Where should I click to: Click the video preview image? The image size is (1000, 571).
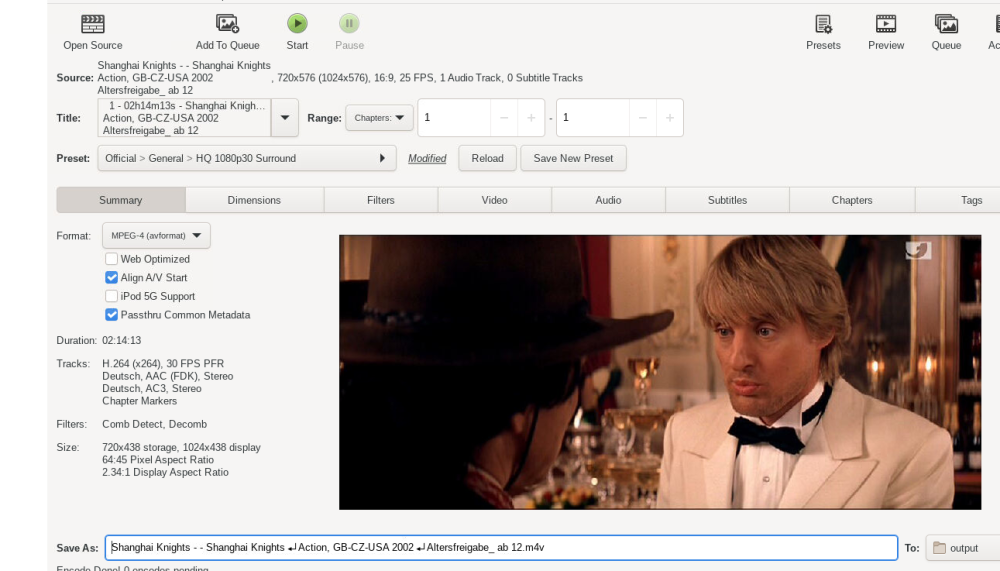coord(660,372)
